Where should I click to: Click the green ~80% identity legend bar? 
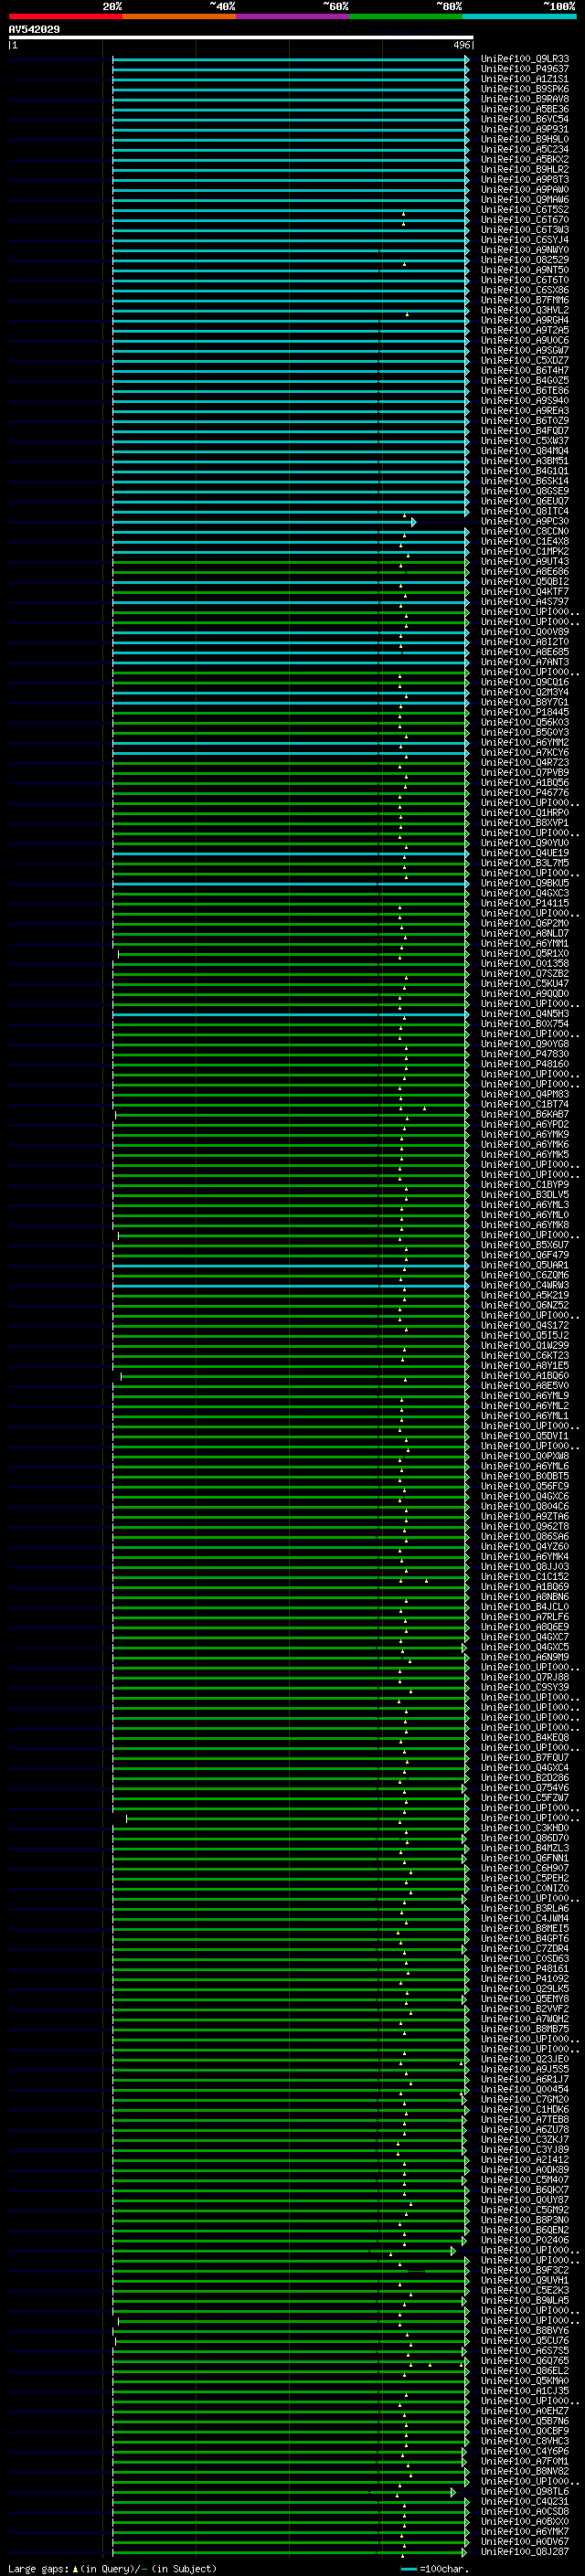pyautogui.click(x=406, y=16)
